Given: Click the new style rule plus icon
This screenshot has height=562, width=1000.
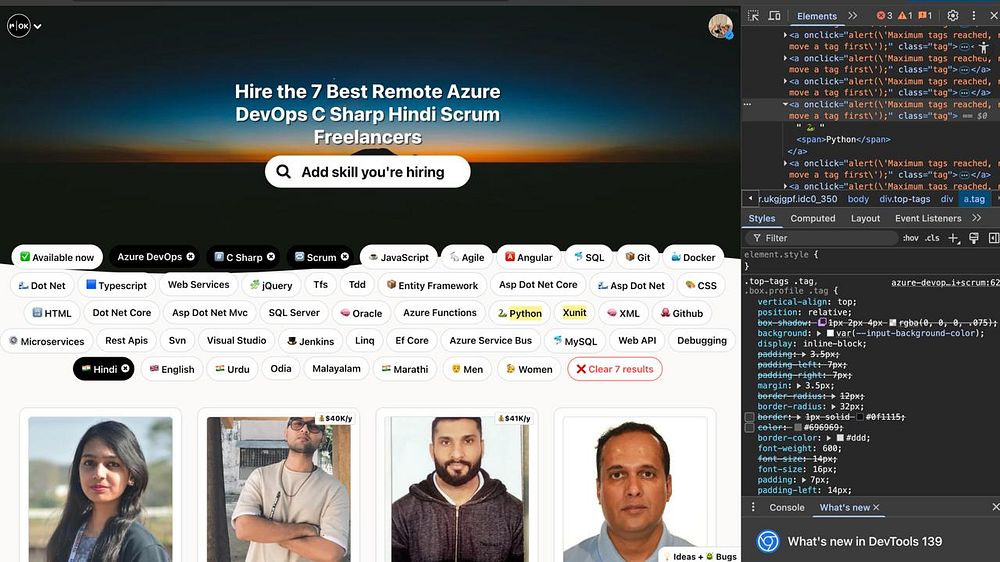Looking at the screenshot, I should point(953,238).
